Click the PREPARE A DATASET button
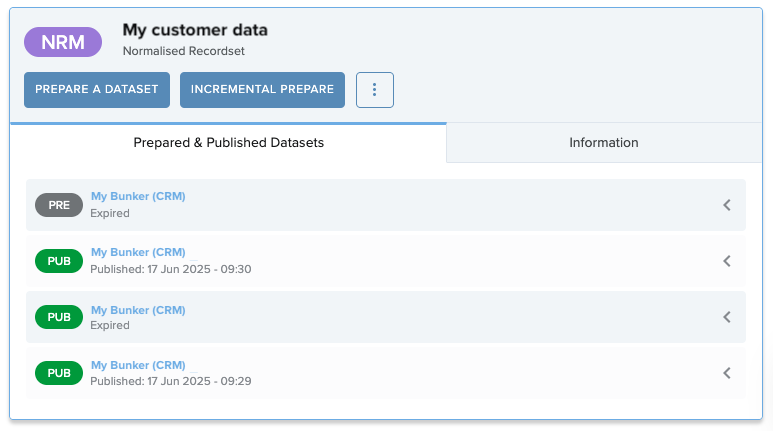The image size is (773, 431). [97, 90]
